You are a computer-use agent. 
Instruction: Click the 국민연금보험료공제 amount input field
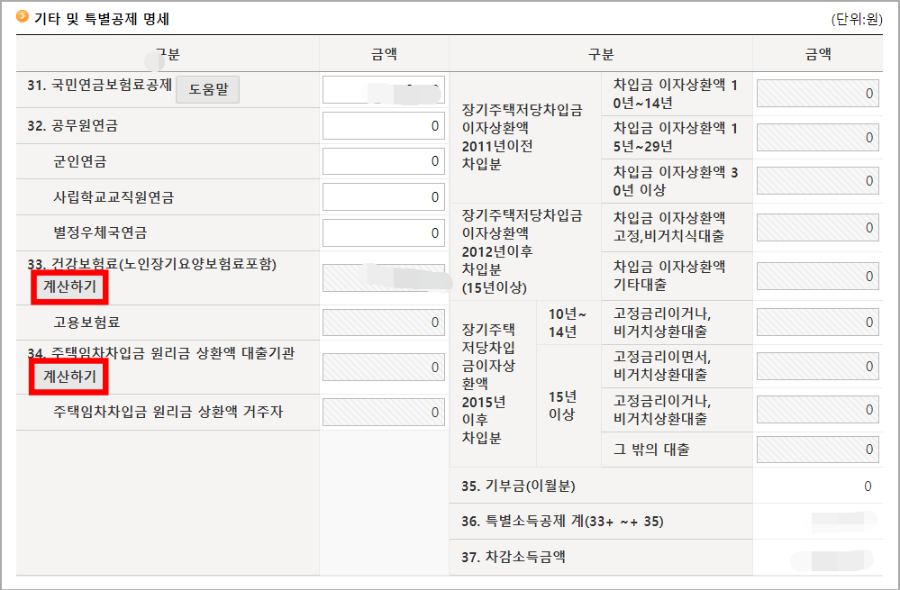tap(384, 89)
